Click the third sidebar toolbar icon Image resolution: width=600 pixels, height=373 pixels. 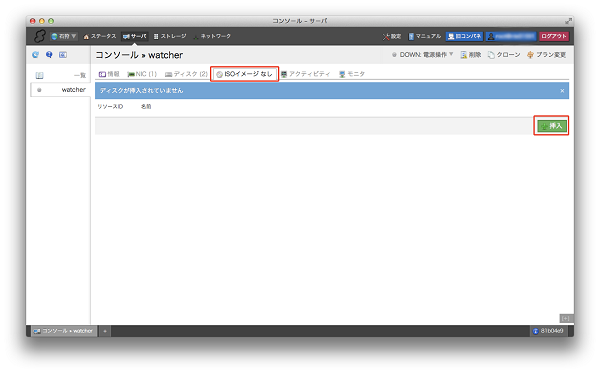63,55
